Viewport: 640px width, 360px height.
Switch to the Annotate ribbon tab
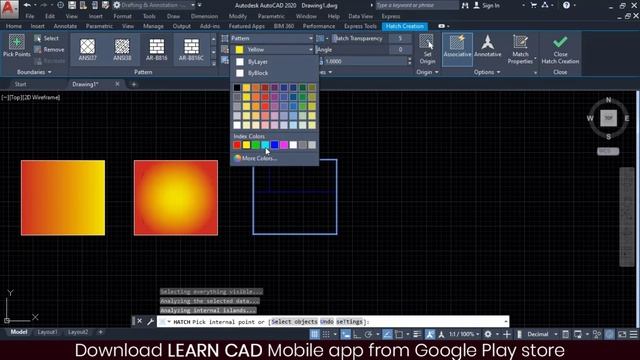pyautogui.click(x=65, y=26)
